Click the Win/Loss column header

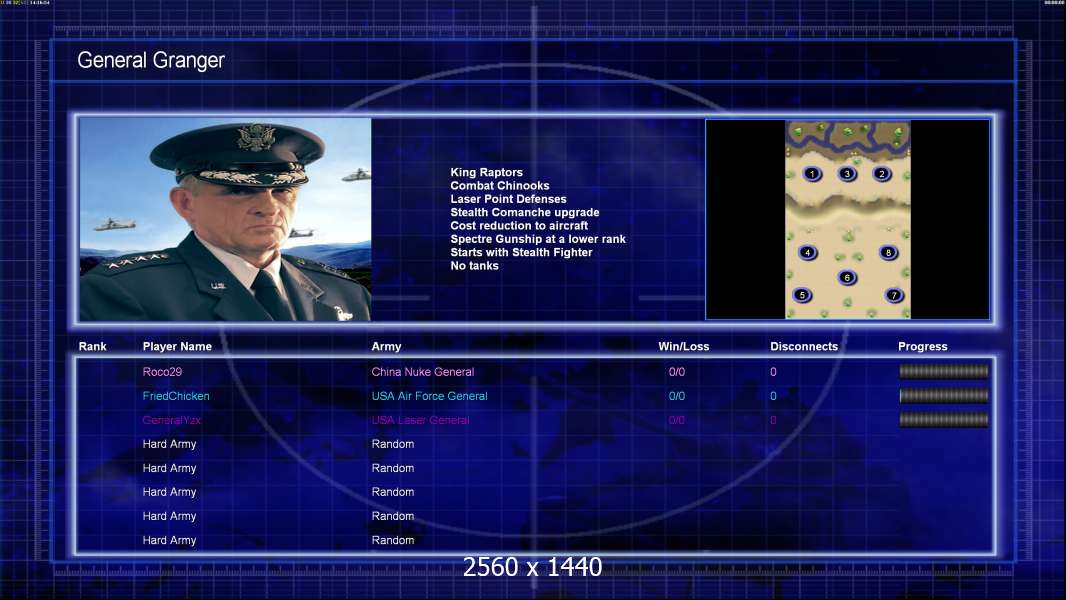click(x=683, y=347)
